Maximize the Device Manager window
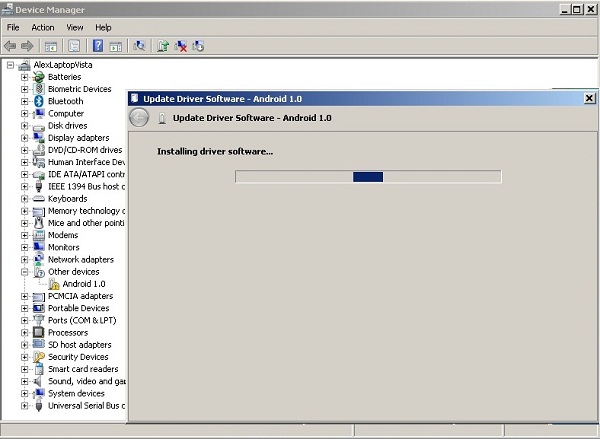The width and height of the screenshot is (600, 439). (577, 10)
